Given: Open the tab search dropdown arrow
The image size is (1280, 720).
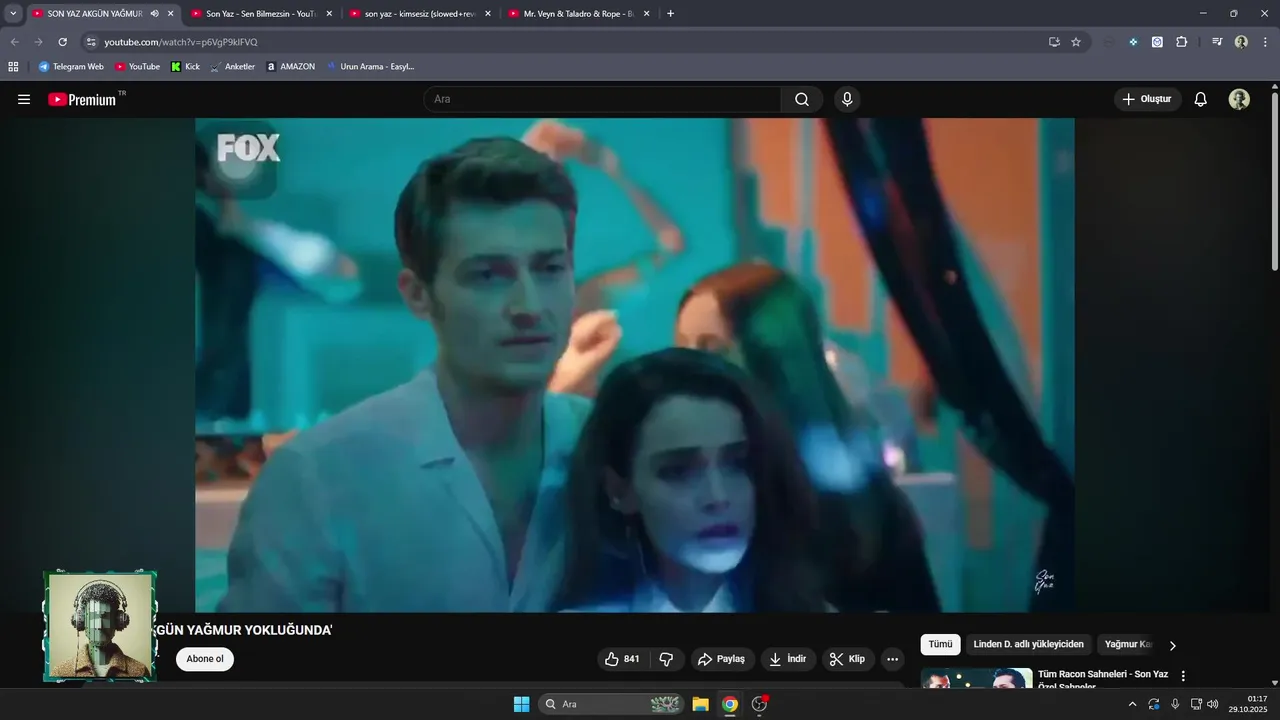Looking at the screenshot, I should [13, 14].
